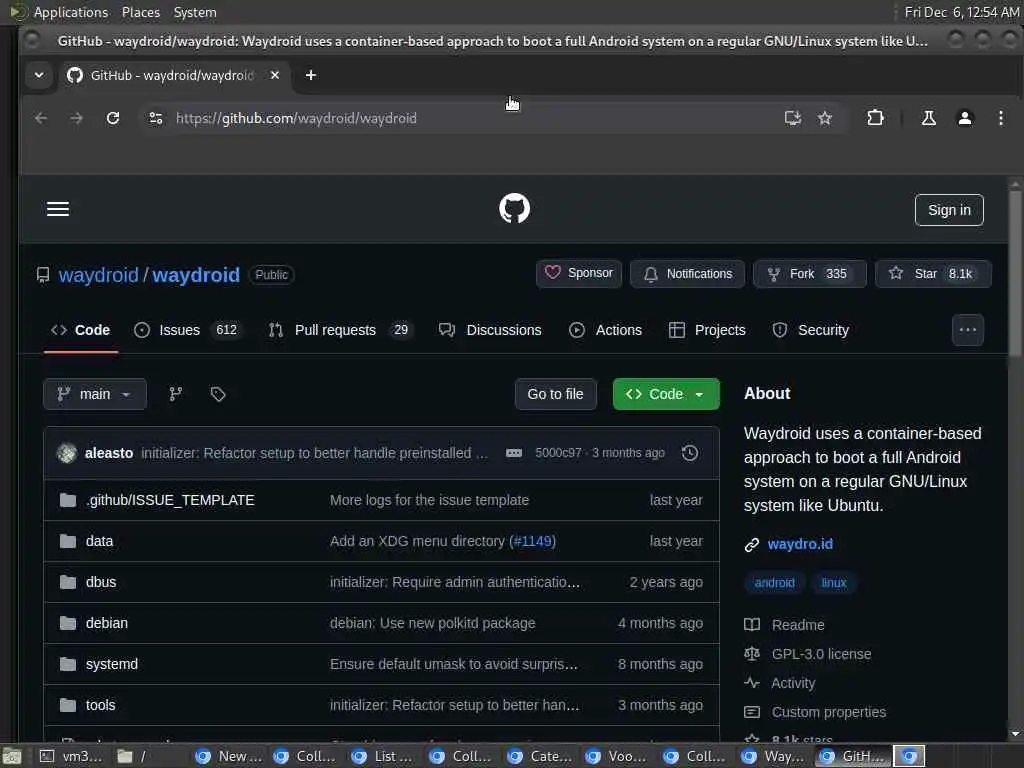Open the Discussions tab
The image size is (1024, 768).
pyautogui.click(x=490, y=330)
